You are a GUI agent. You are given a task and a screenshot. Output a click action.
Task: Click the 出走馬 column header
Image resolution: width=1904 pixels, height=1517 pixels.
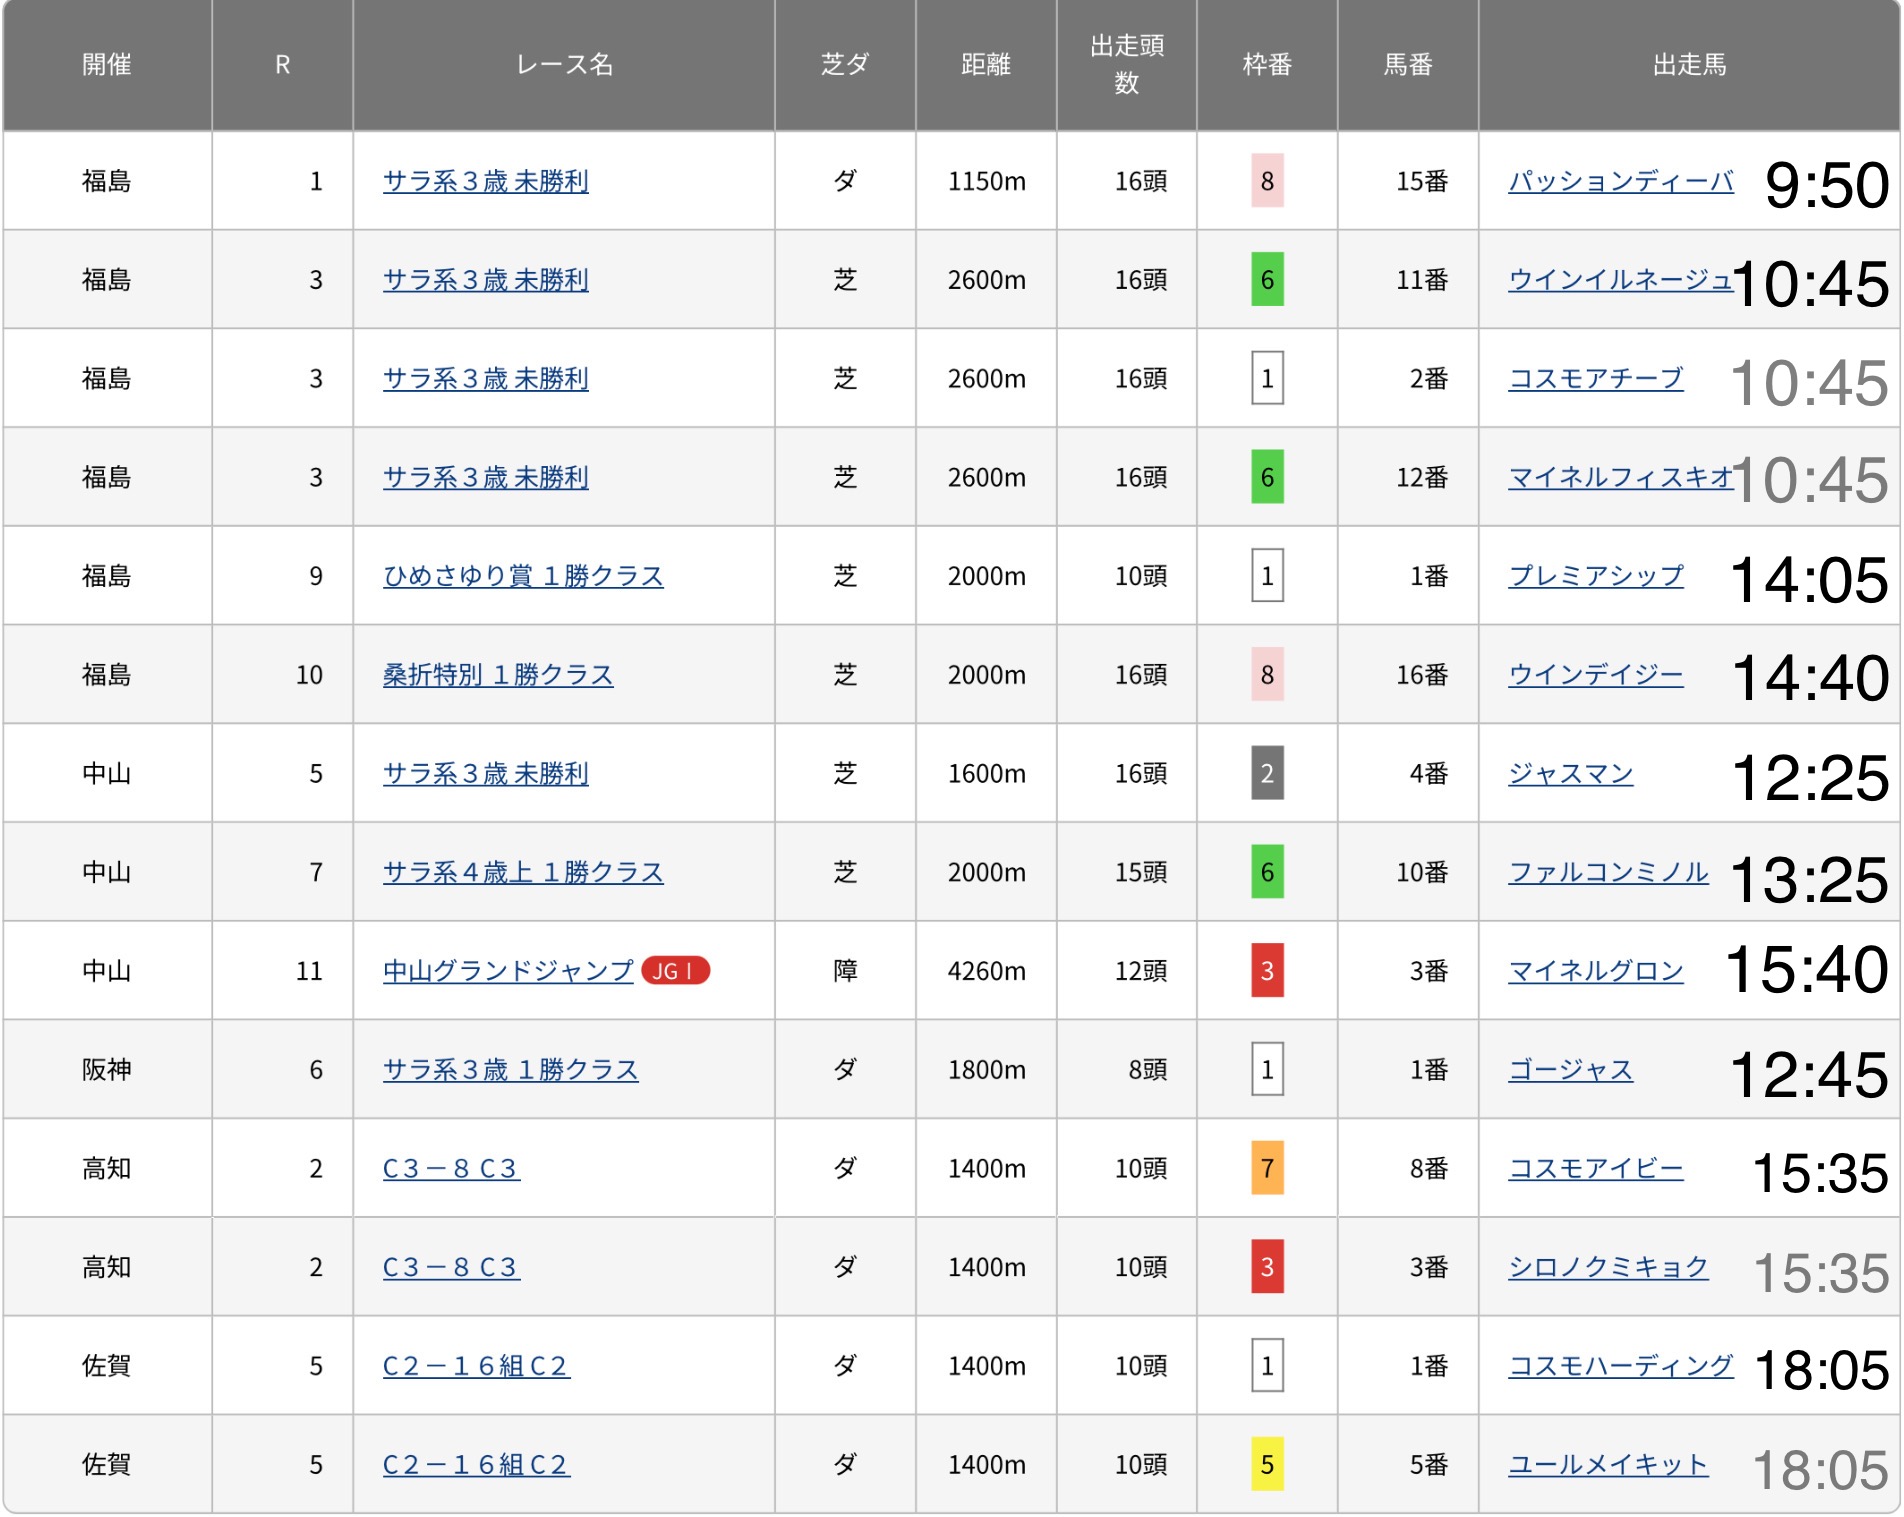1689,65
